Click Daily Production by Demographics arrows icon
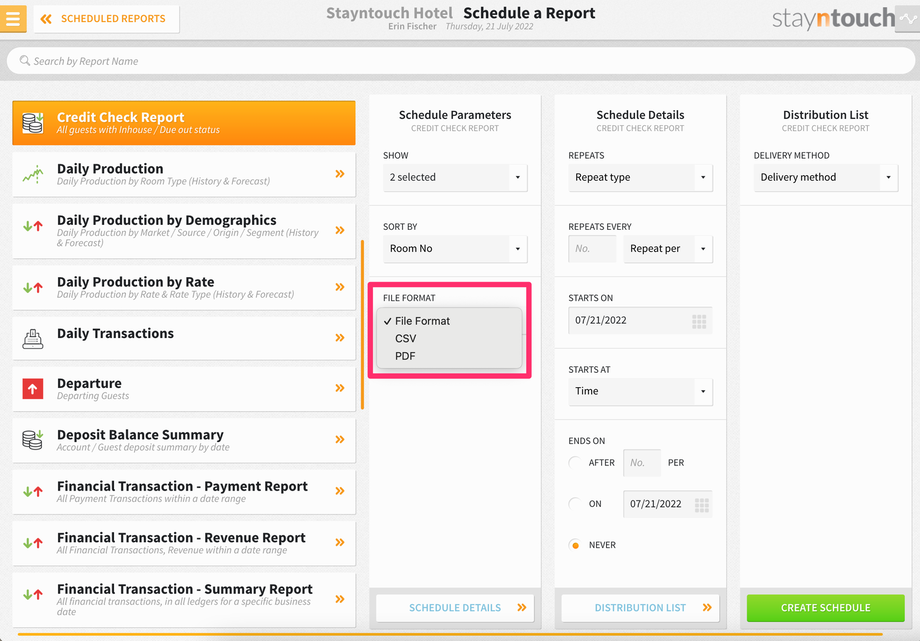This screenshot has width=920, height=641. (x=33, y=225)
